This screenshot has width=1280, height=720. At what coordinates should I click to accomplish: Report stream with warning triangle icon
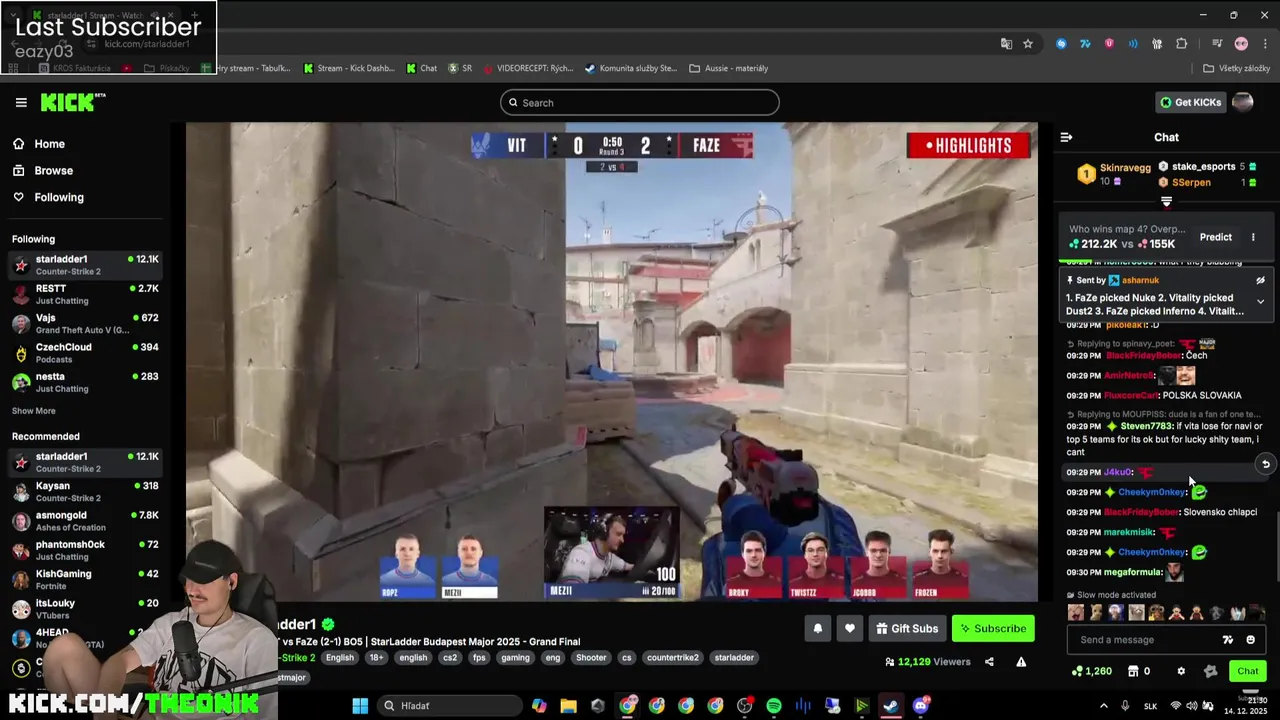coord(1021,662)
